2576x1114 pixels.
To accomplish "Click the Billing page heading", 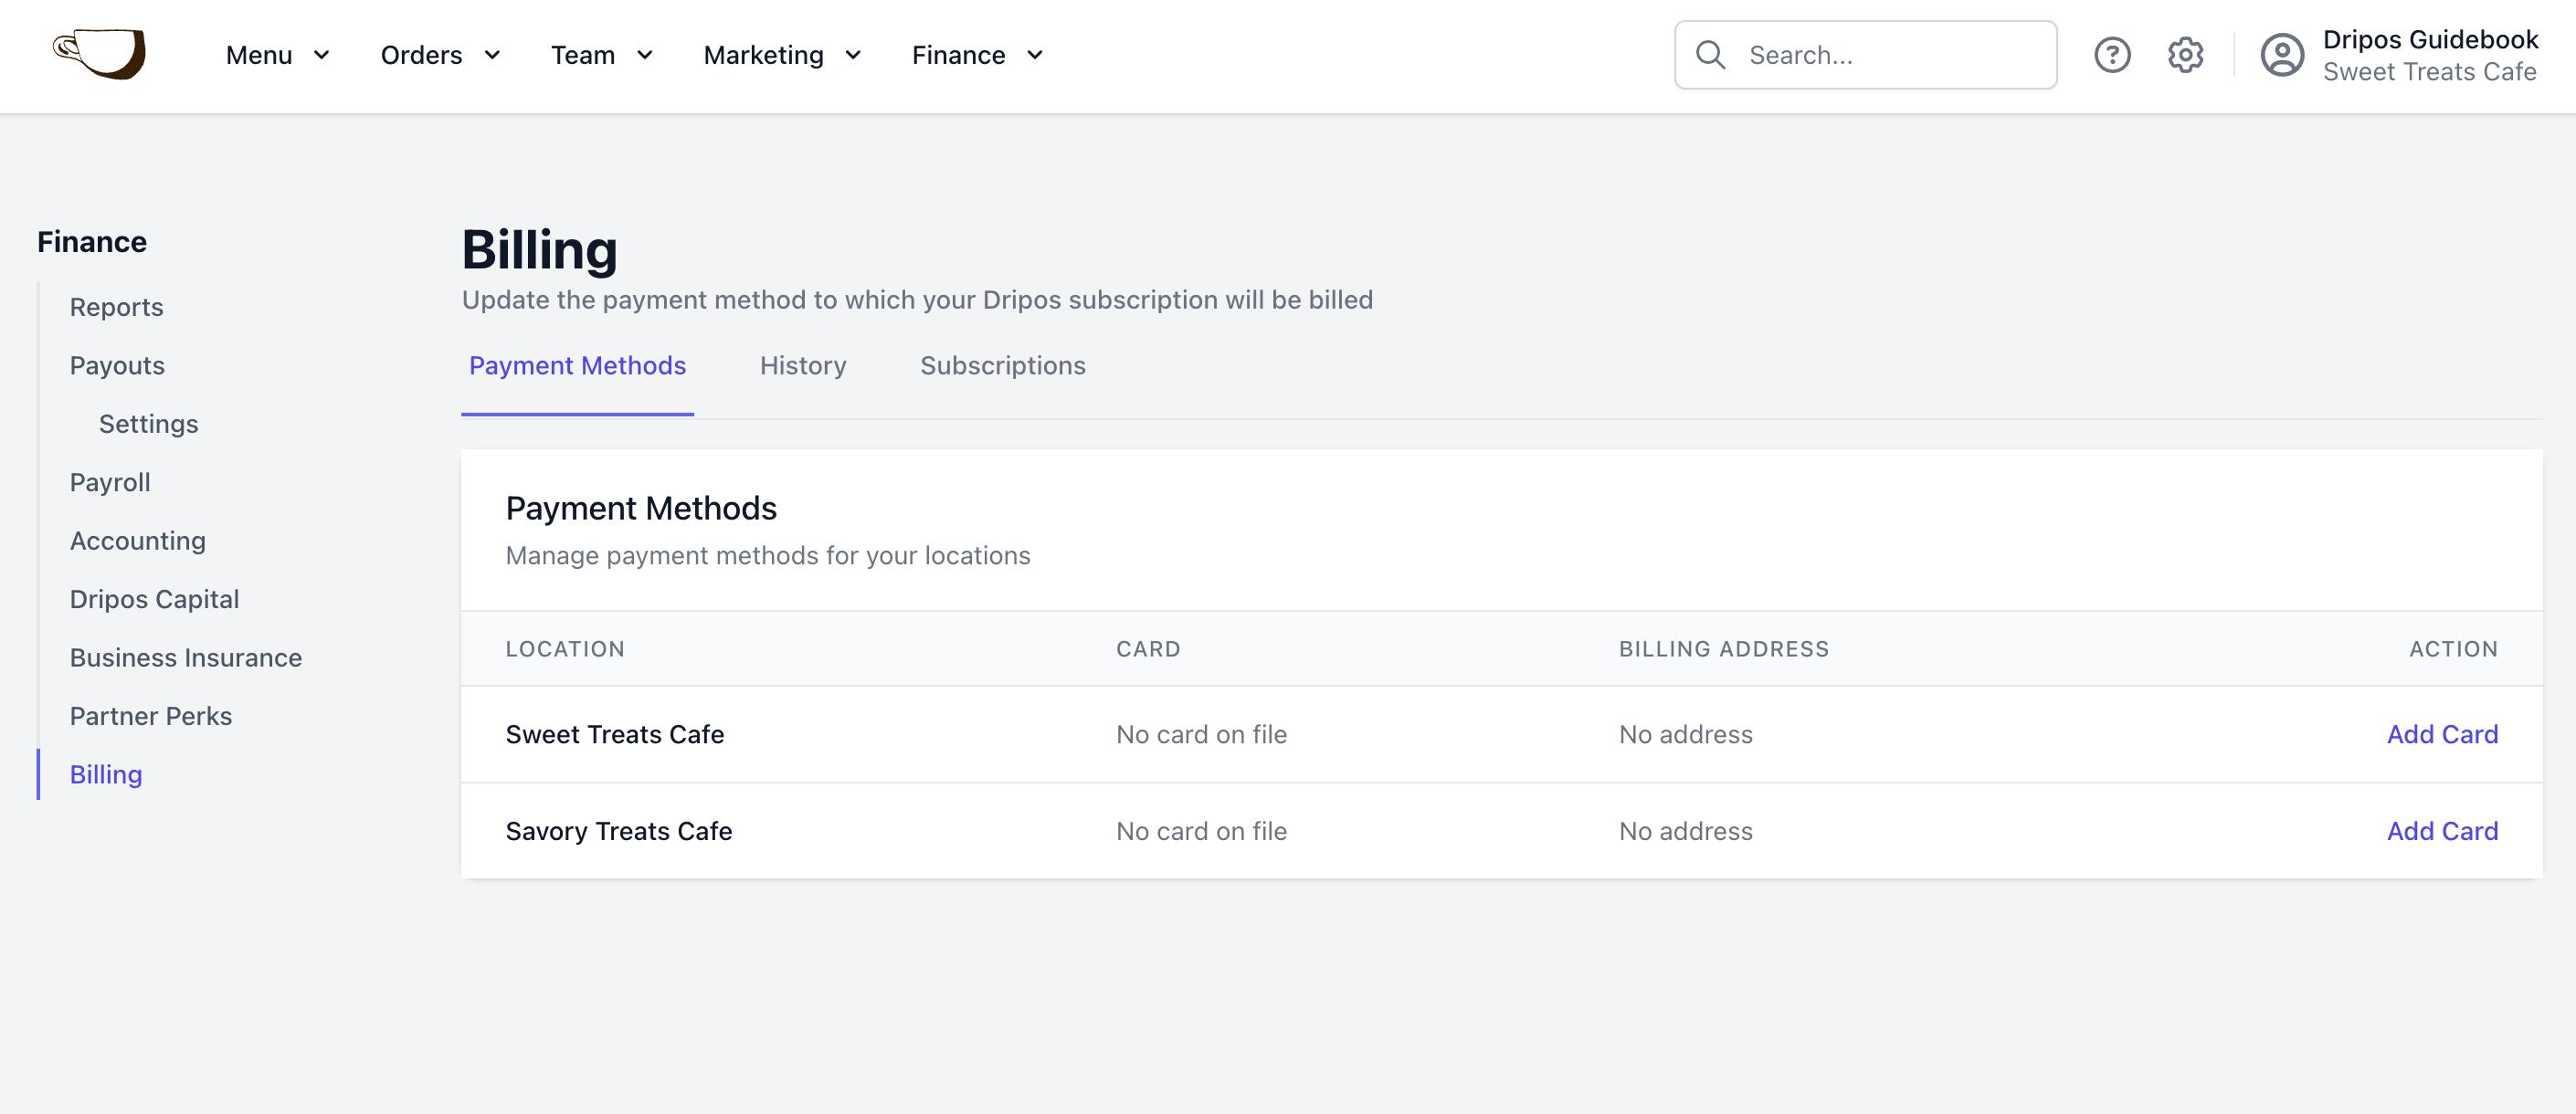I will tap(539, 250).
